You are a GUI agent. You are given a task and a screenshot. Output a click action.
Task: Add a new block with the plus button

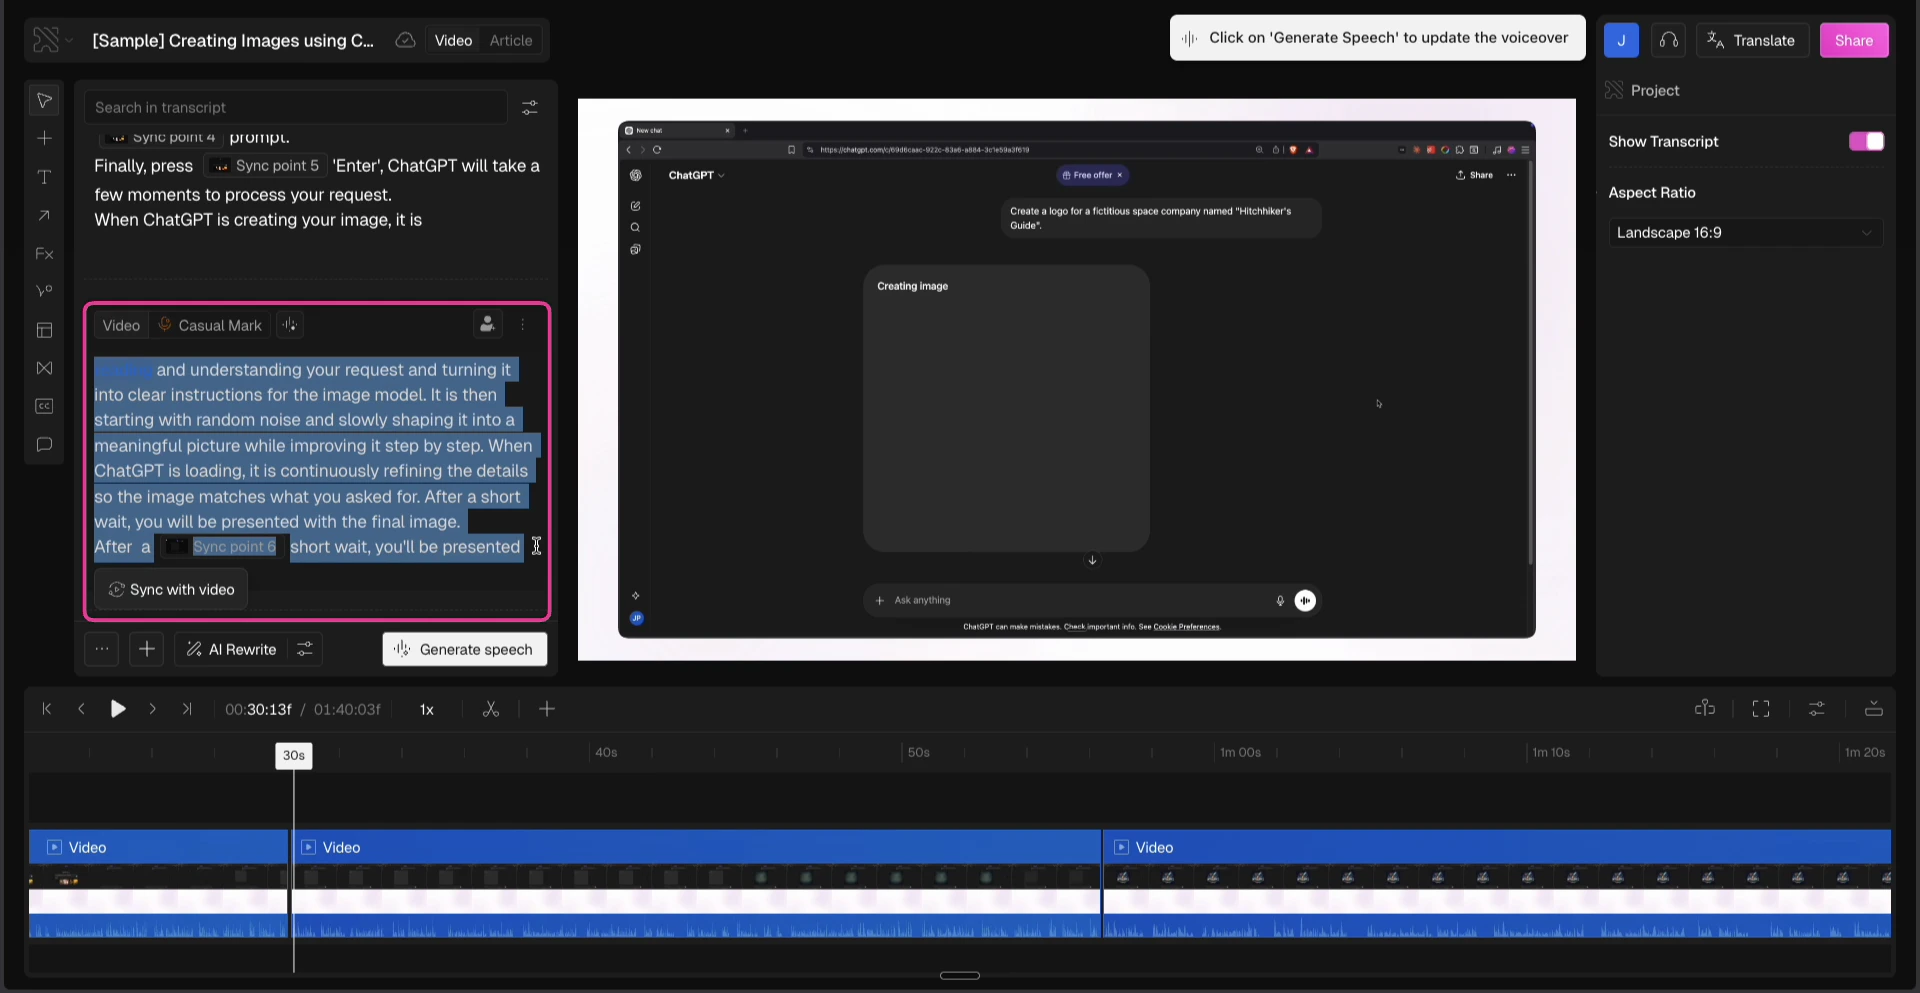pos(146,649)
